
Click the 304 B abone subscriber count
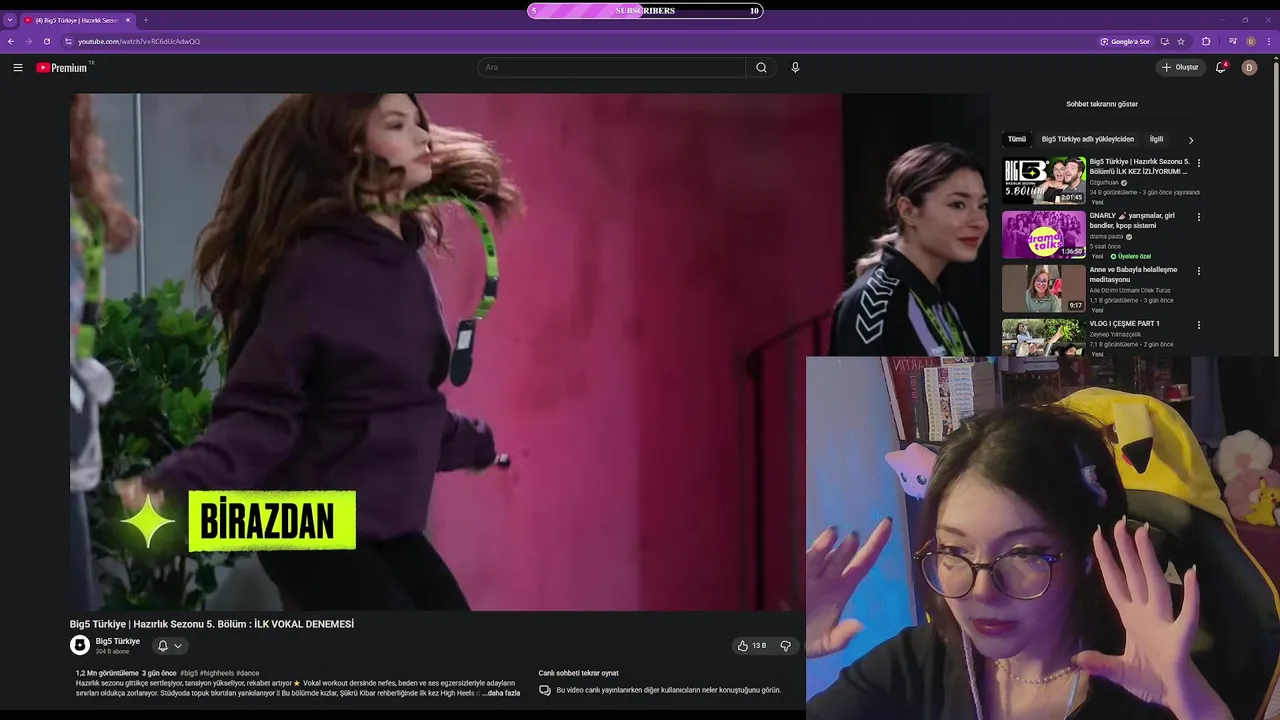[112, 652]
